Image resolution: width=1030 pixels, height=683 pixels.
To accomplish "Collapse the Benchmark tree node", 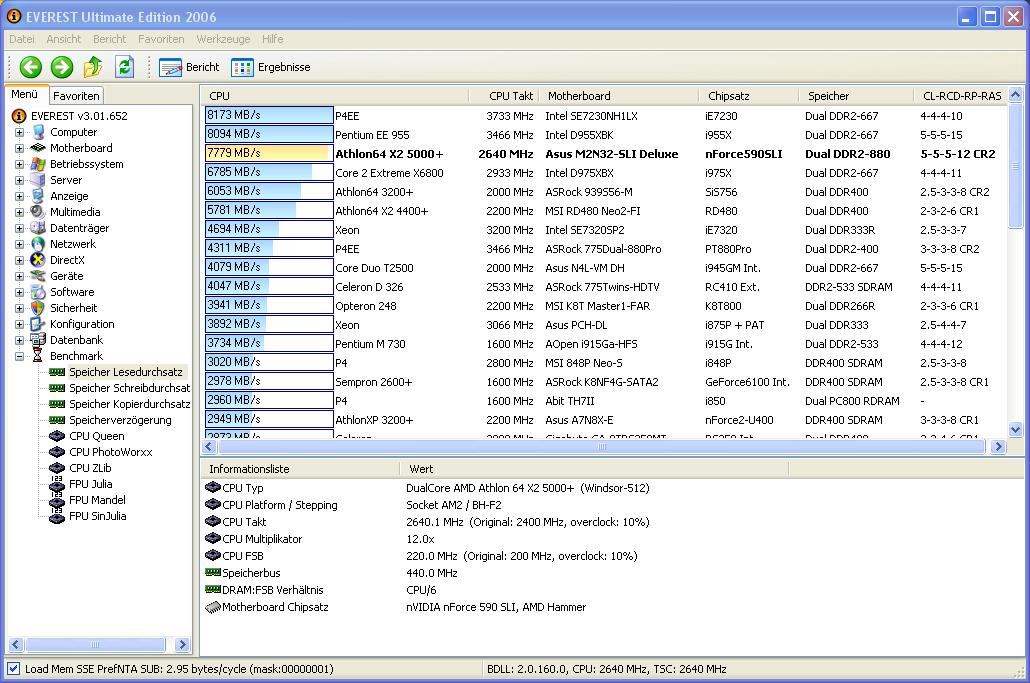I will (20, 356).
